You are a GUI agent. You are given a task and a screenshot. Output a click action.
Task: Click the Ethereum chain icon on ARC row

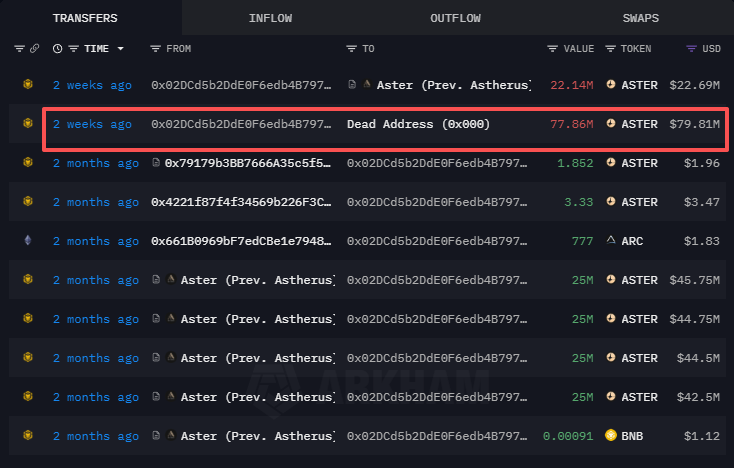[x=27, y=241]
